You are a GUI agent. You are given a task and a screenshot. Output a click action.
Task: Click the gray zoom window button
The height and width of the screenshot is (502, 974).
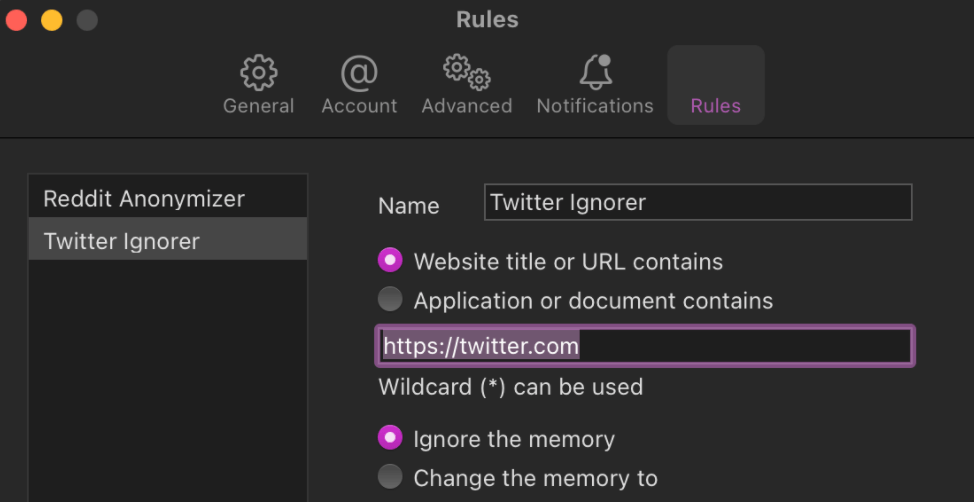(87, 20)
